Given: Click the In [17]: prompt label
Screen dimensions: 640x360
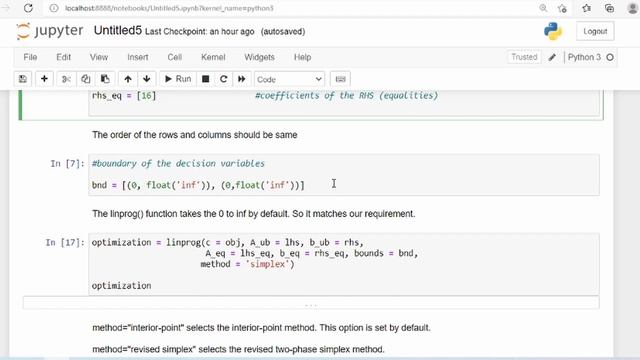Looking at the screenshot, I should pos(65,242).
